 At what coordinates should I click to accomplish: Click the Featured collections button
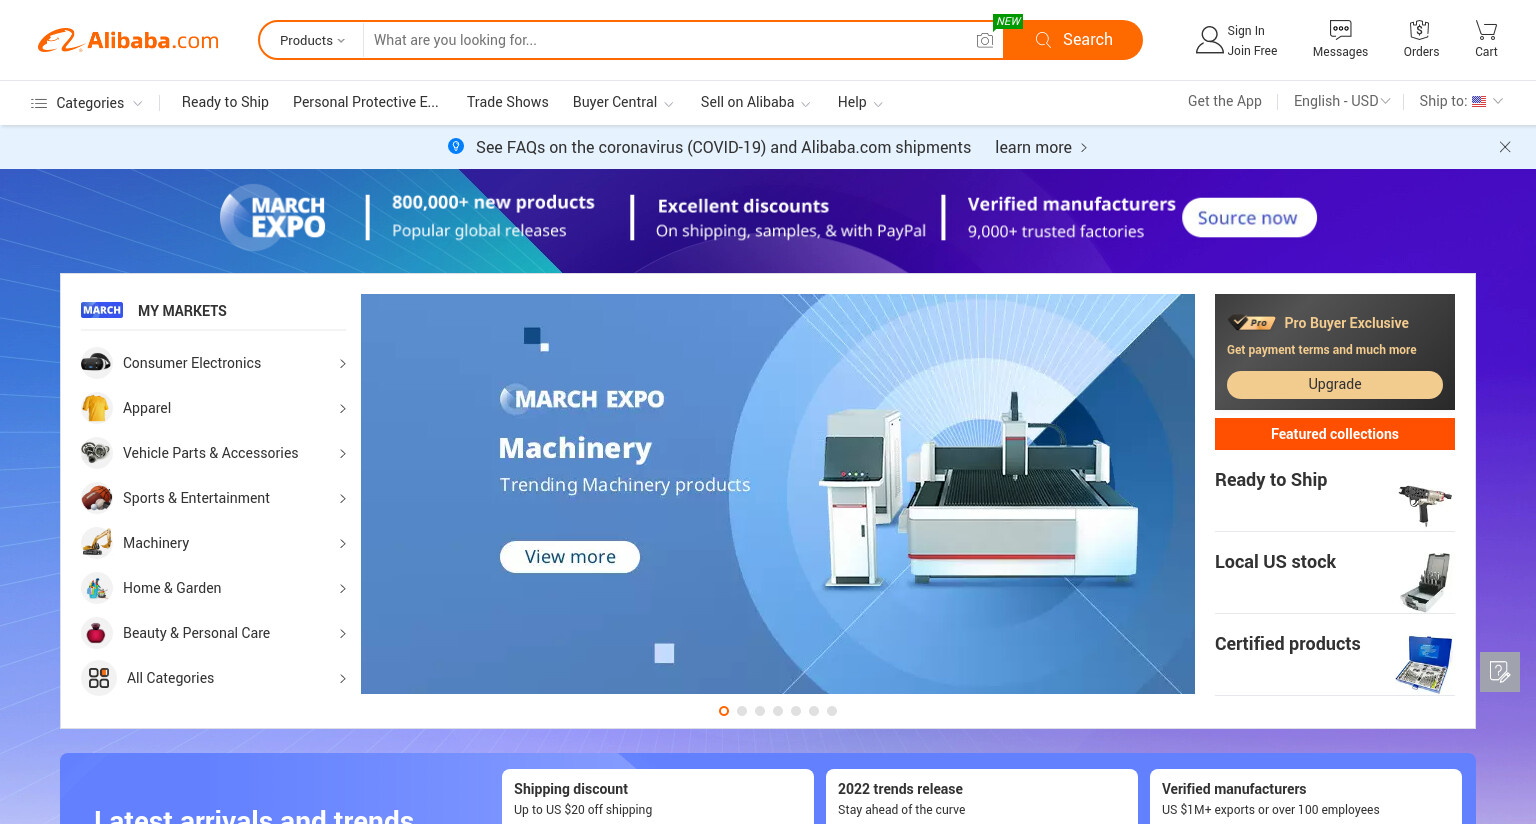pos(1334,434)
